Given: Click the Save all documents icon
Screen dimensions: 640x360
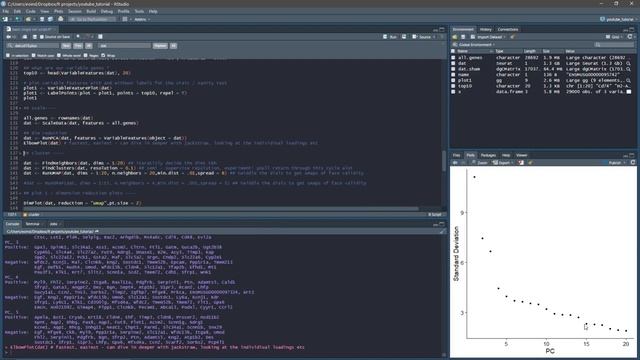Looking at the screenshot, I should (50, 19).
